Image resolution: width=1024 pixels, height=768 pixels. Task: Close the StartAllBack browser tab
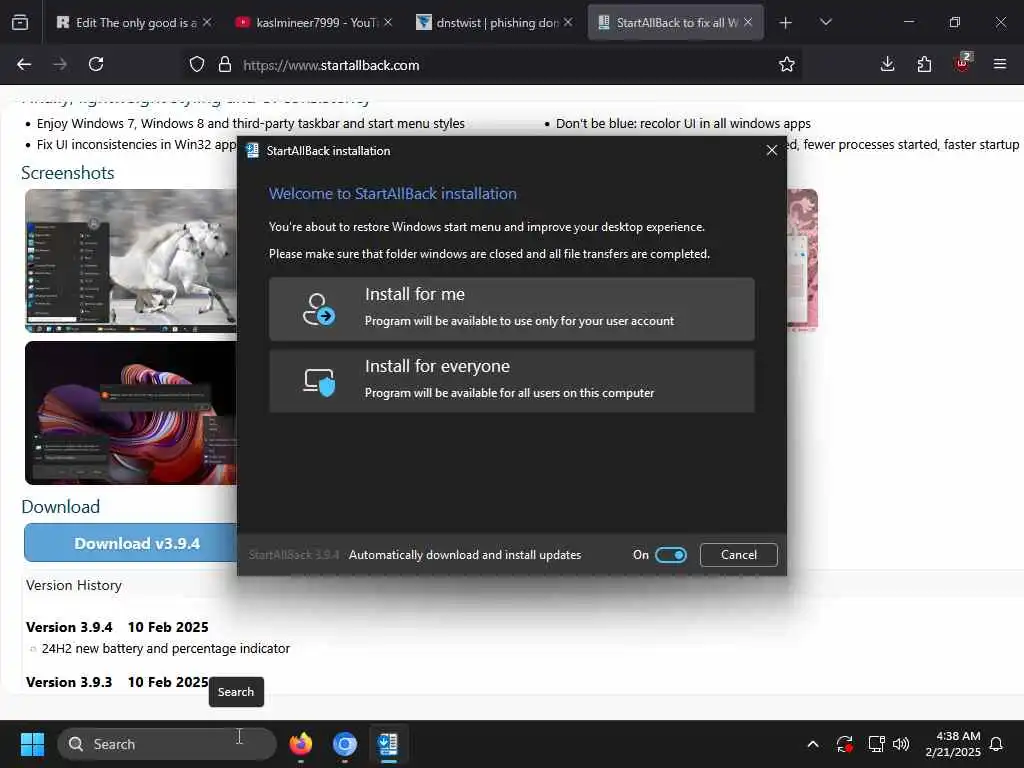tap(748, 23)
